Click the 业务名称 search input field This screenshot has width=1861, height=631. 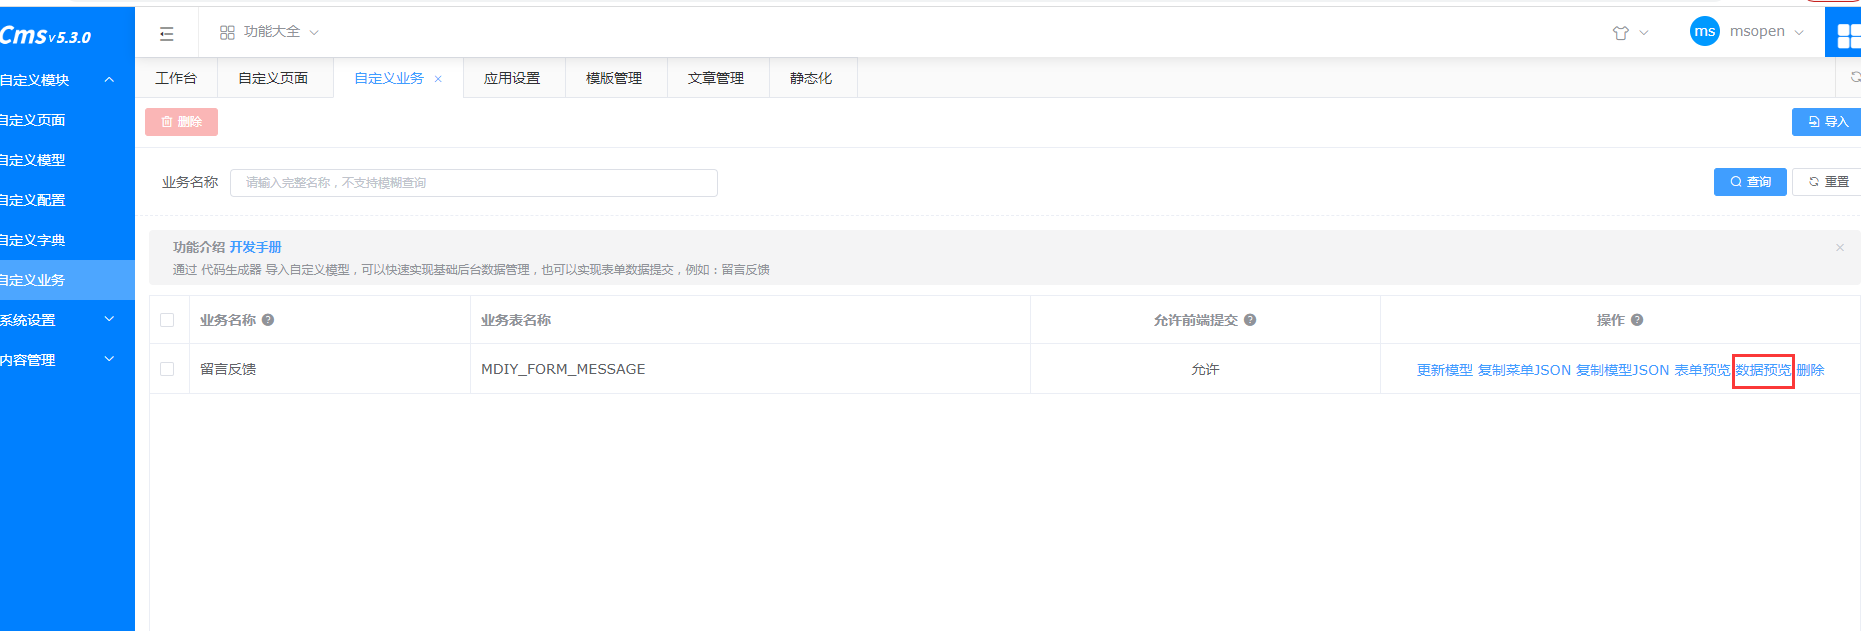tap(473, 183)
